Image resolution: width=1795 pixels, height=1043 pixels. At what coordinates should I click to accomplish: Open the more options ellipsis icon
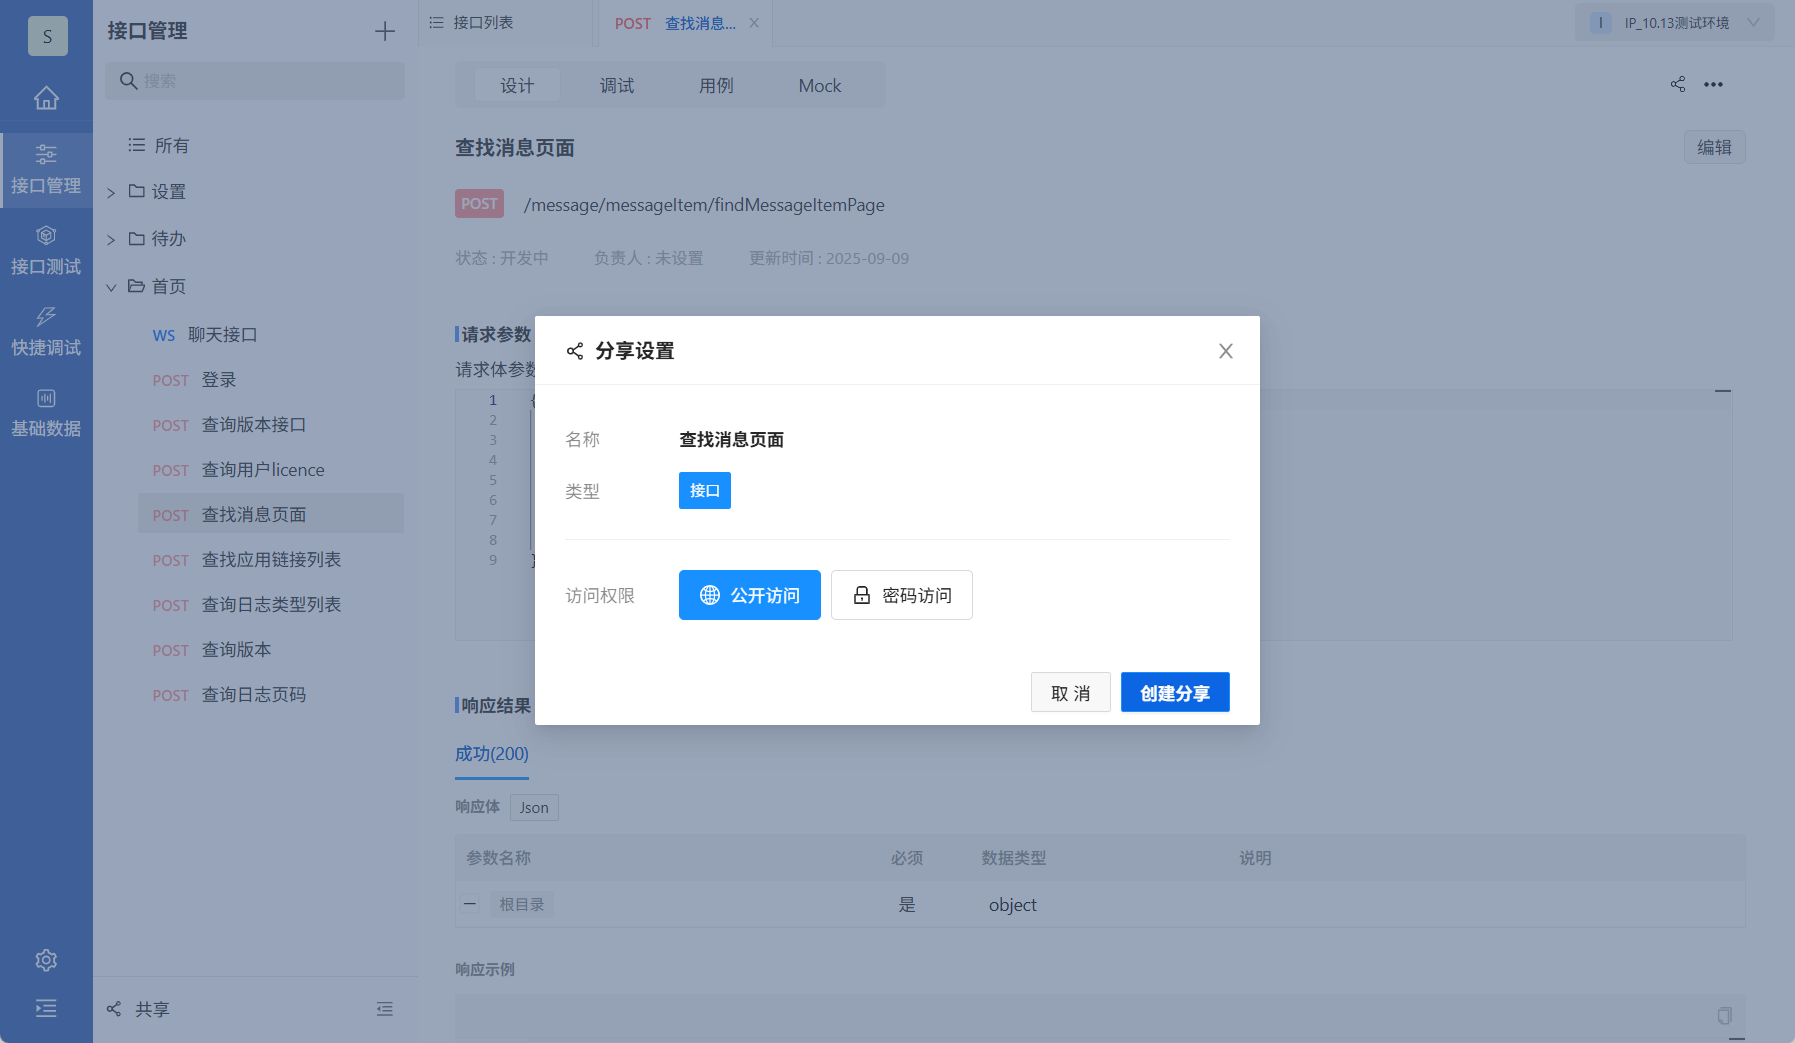[1715, 84]
